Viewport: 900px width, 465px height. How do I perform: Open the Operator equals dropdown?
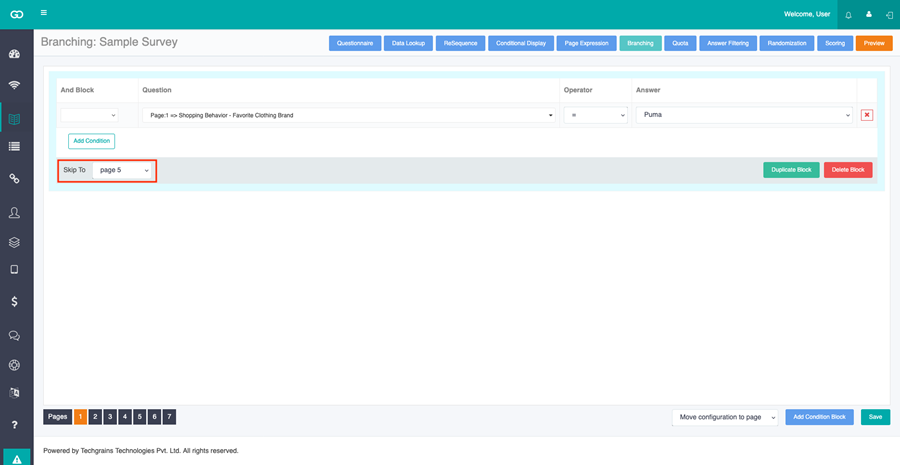click(595, 115)
